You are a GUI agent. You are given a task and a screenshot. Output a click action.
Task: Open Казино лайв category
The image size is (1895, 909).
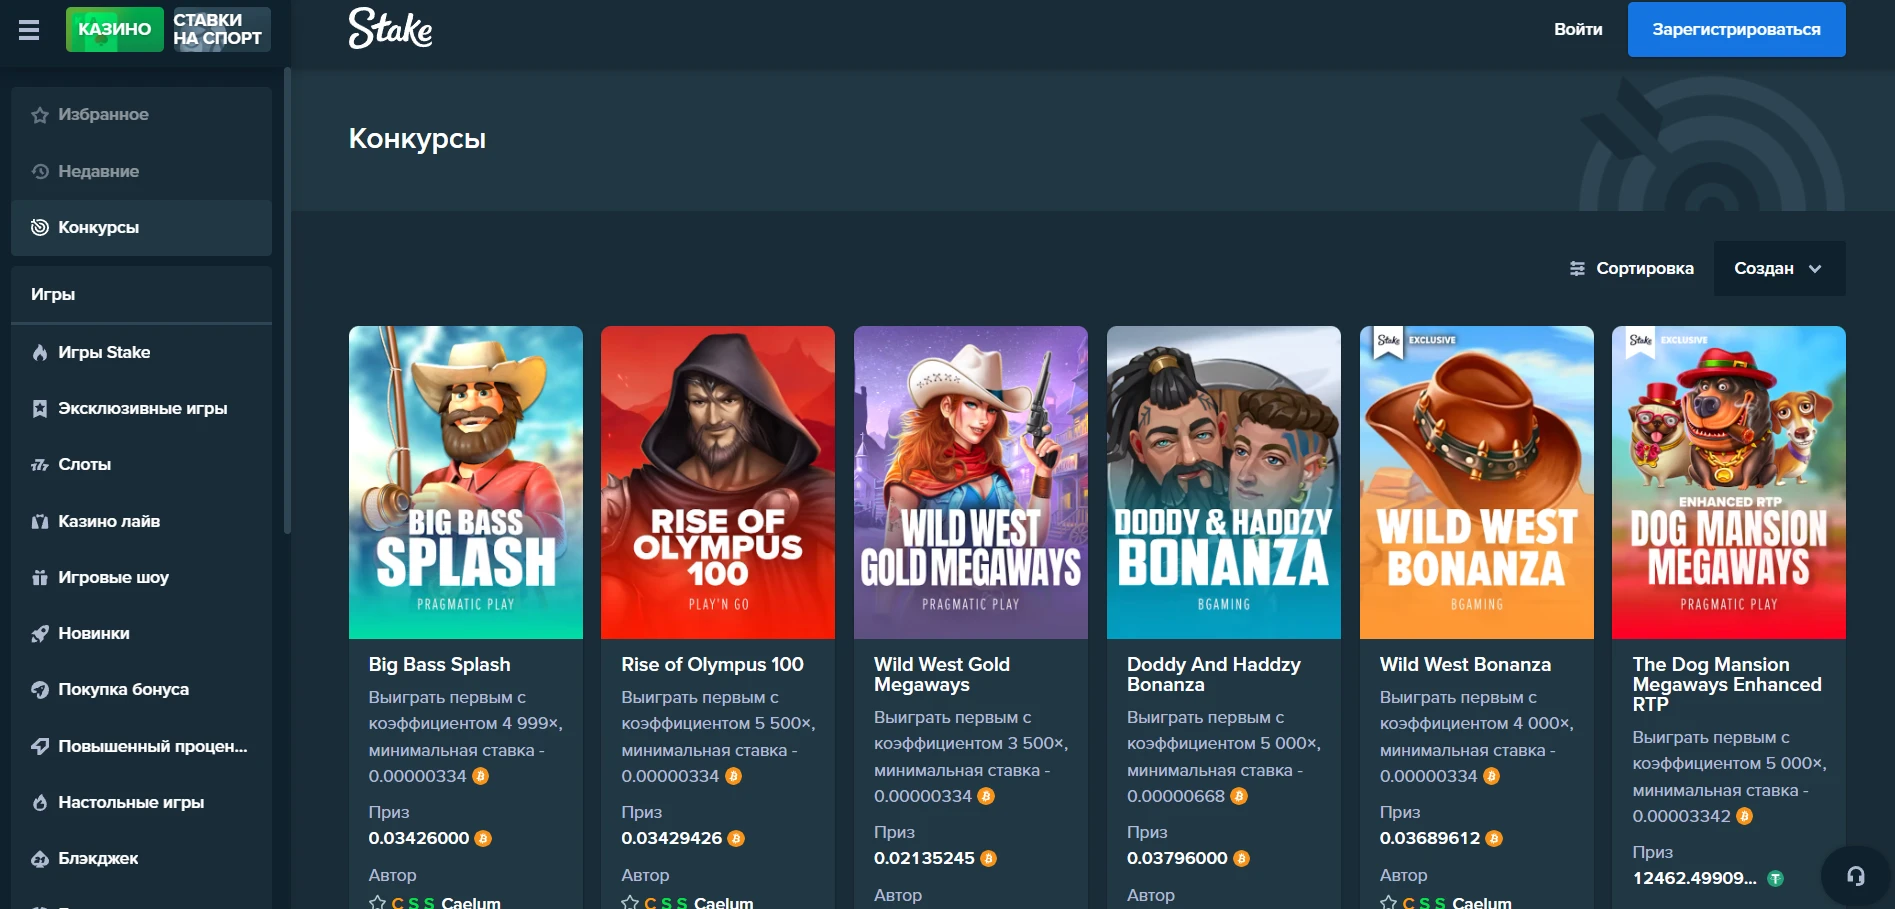[141, 521]
